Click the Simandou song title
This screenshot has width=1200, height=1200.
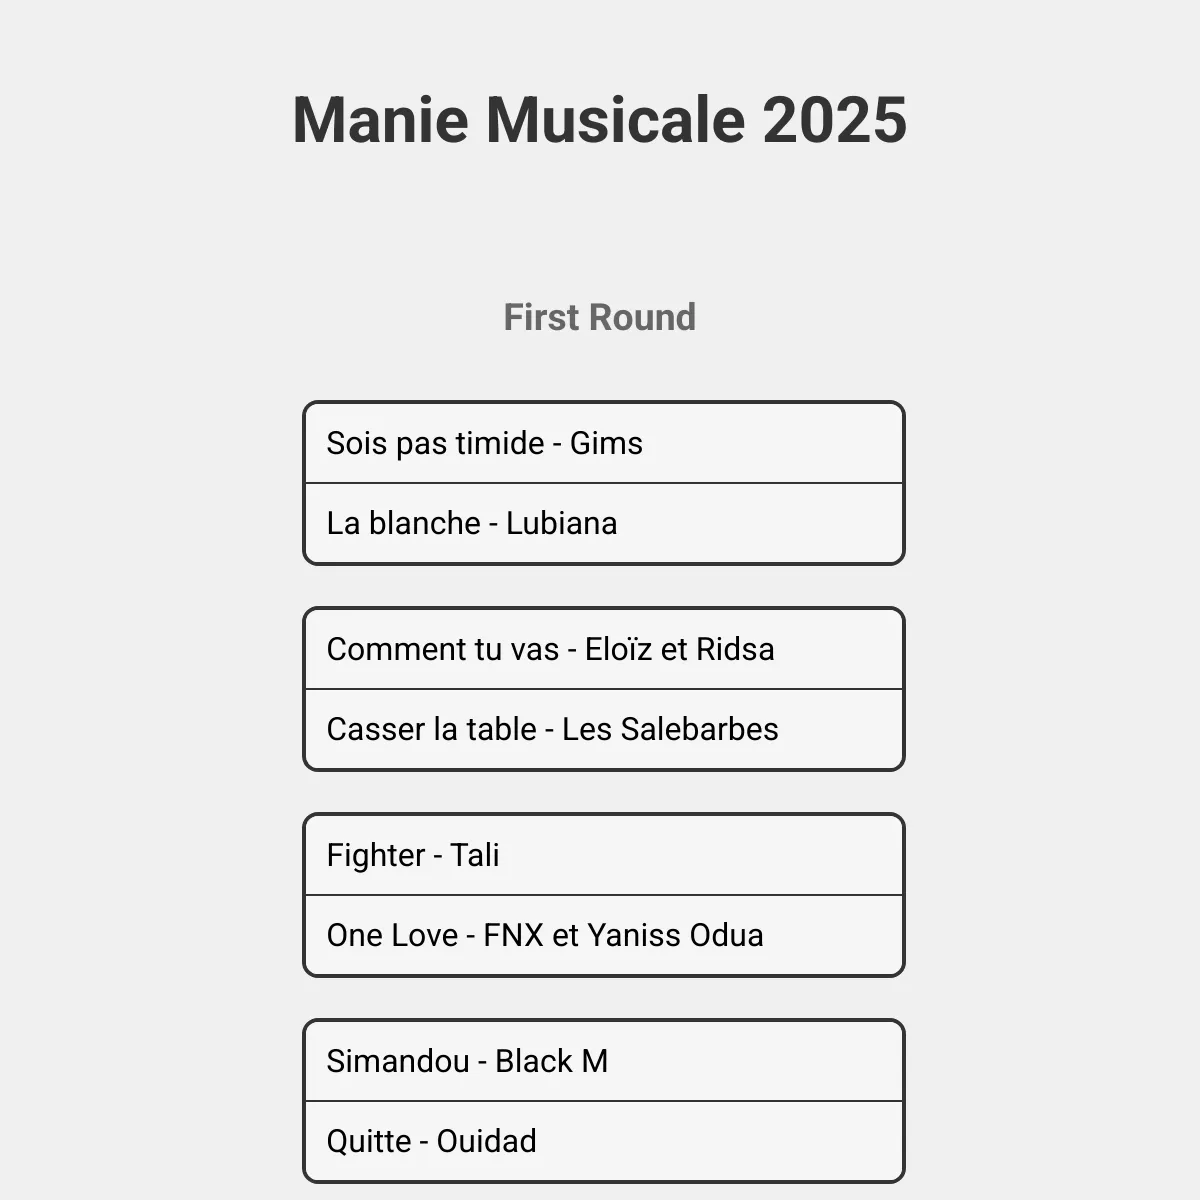398,1061
